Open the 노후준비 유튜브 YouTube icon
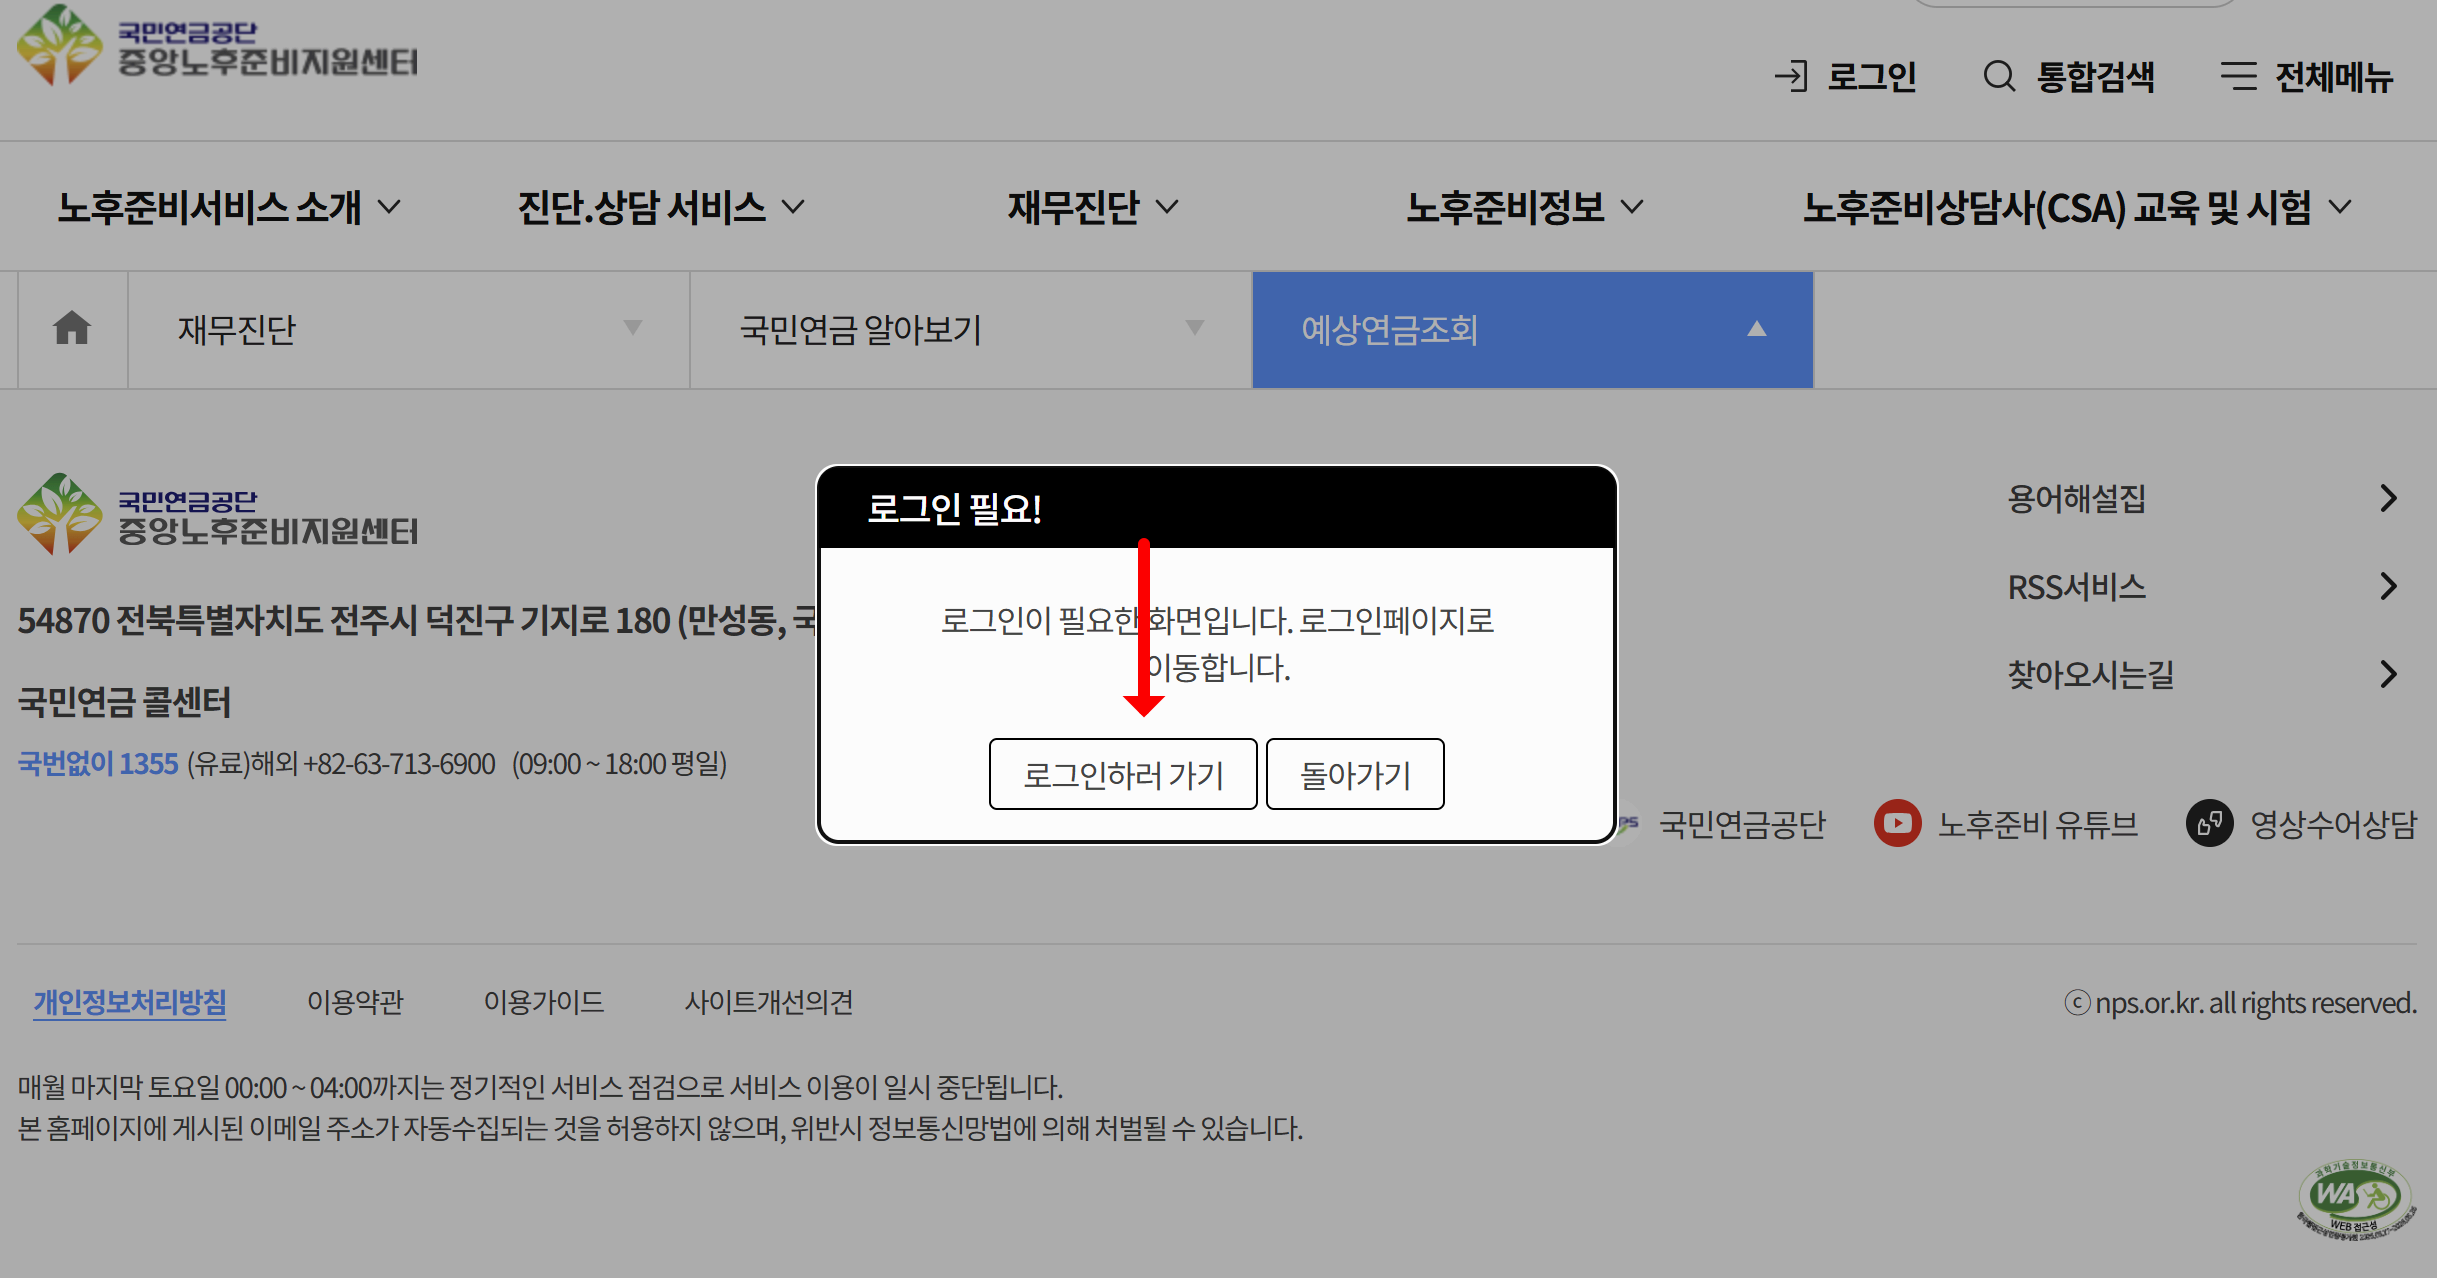 1896,823
